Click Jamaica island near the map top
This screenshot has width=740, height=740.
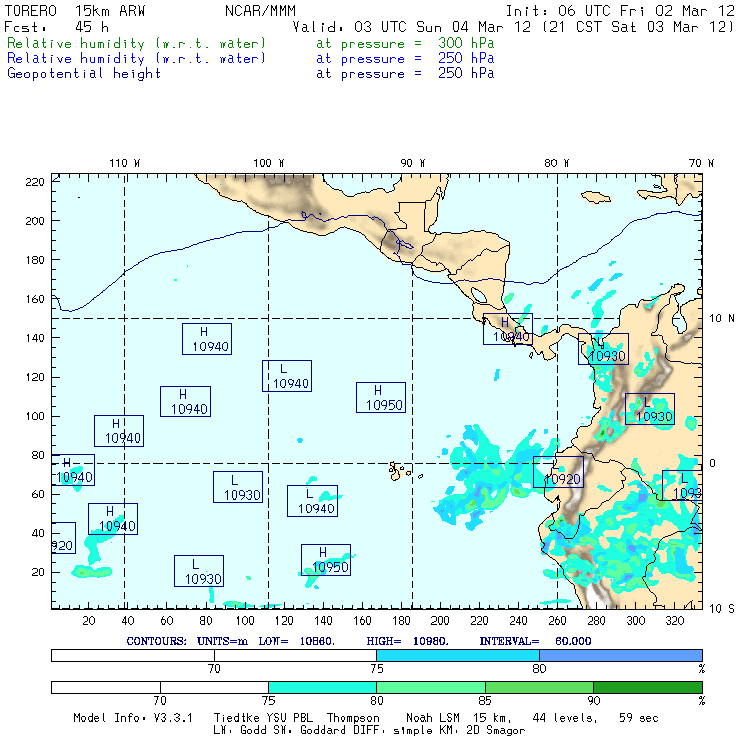pos(596,196)
